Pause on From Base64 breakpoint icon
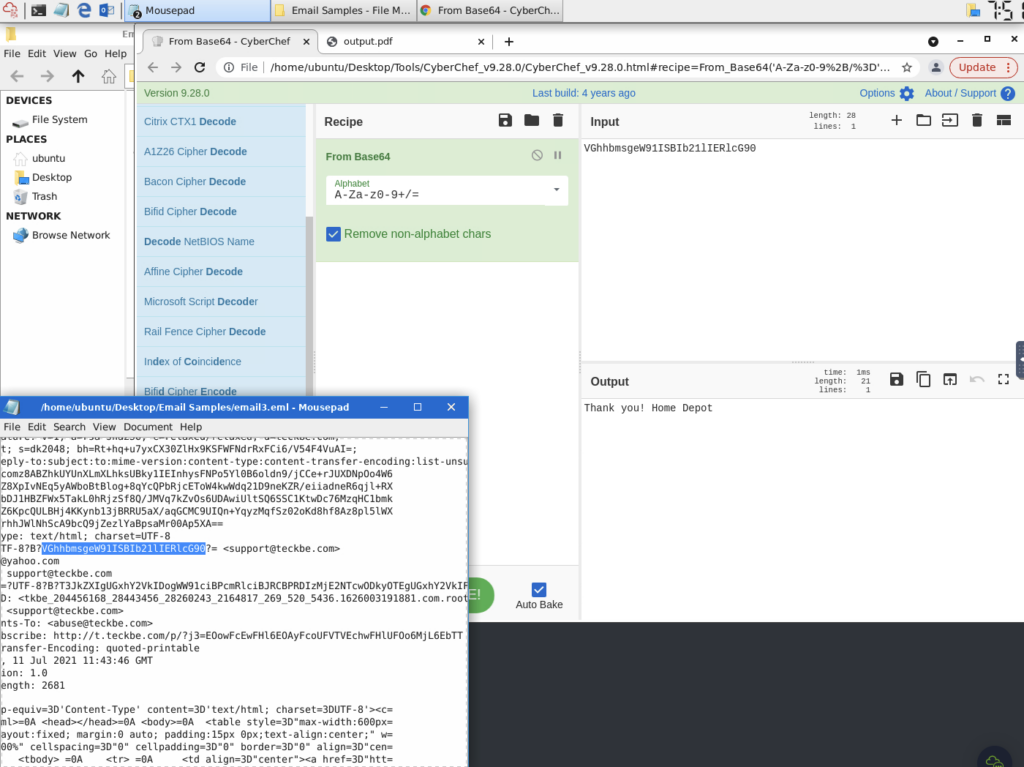The image size is (1024, 767). [x=558, y=155]
